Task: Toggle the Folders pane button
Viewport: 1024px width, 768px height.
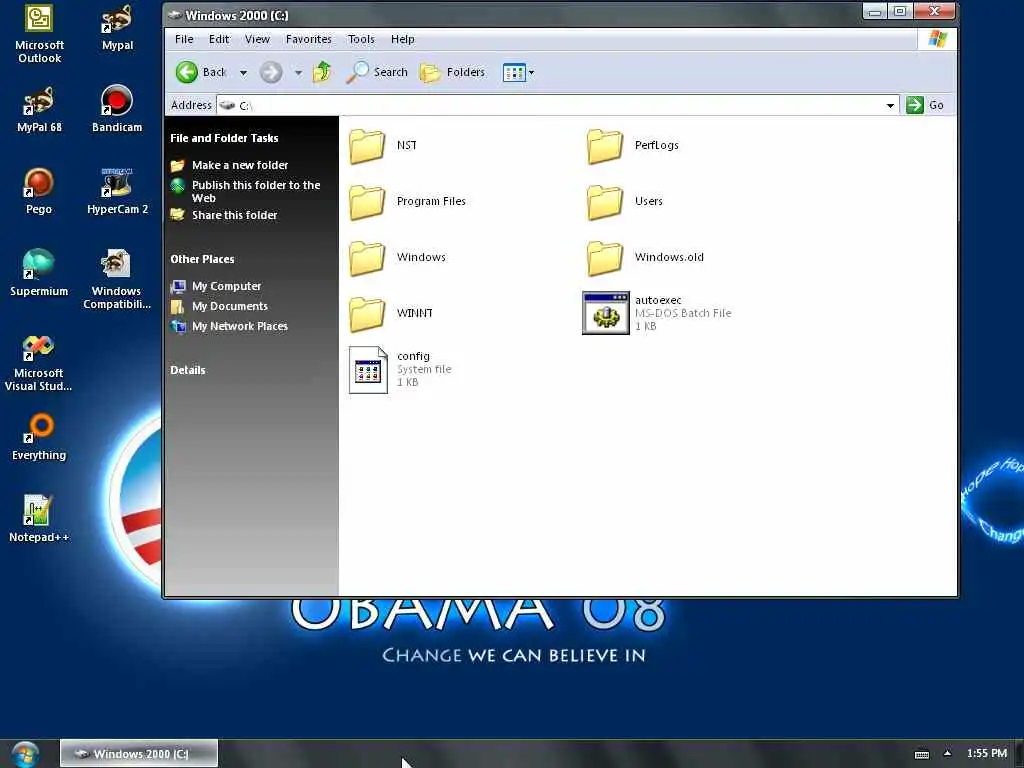Action: pos(452,72)
